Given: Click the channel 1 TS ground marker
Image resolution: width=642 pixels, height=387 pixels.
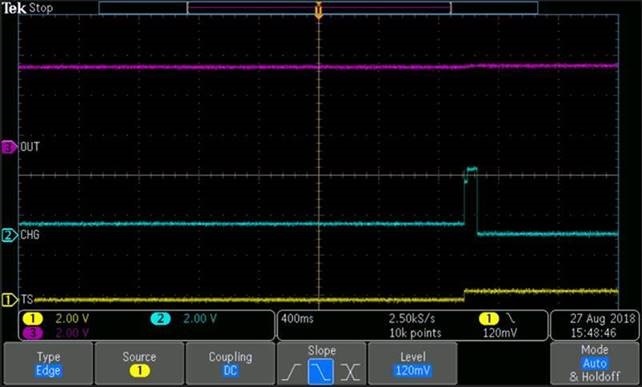Looking at the screenshot, I should click(x=9, y=300).
